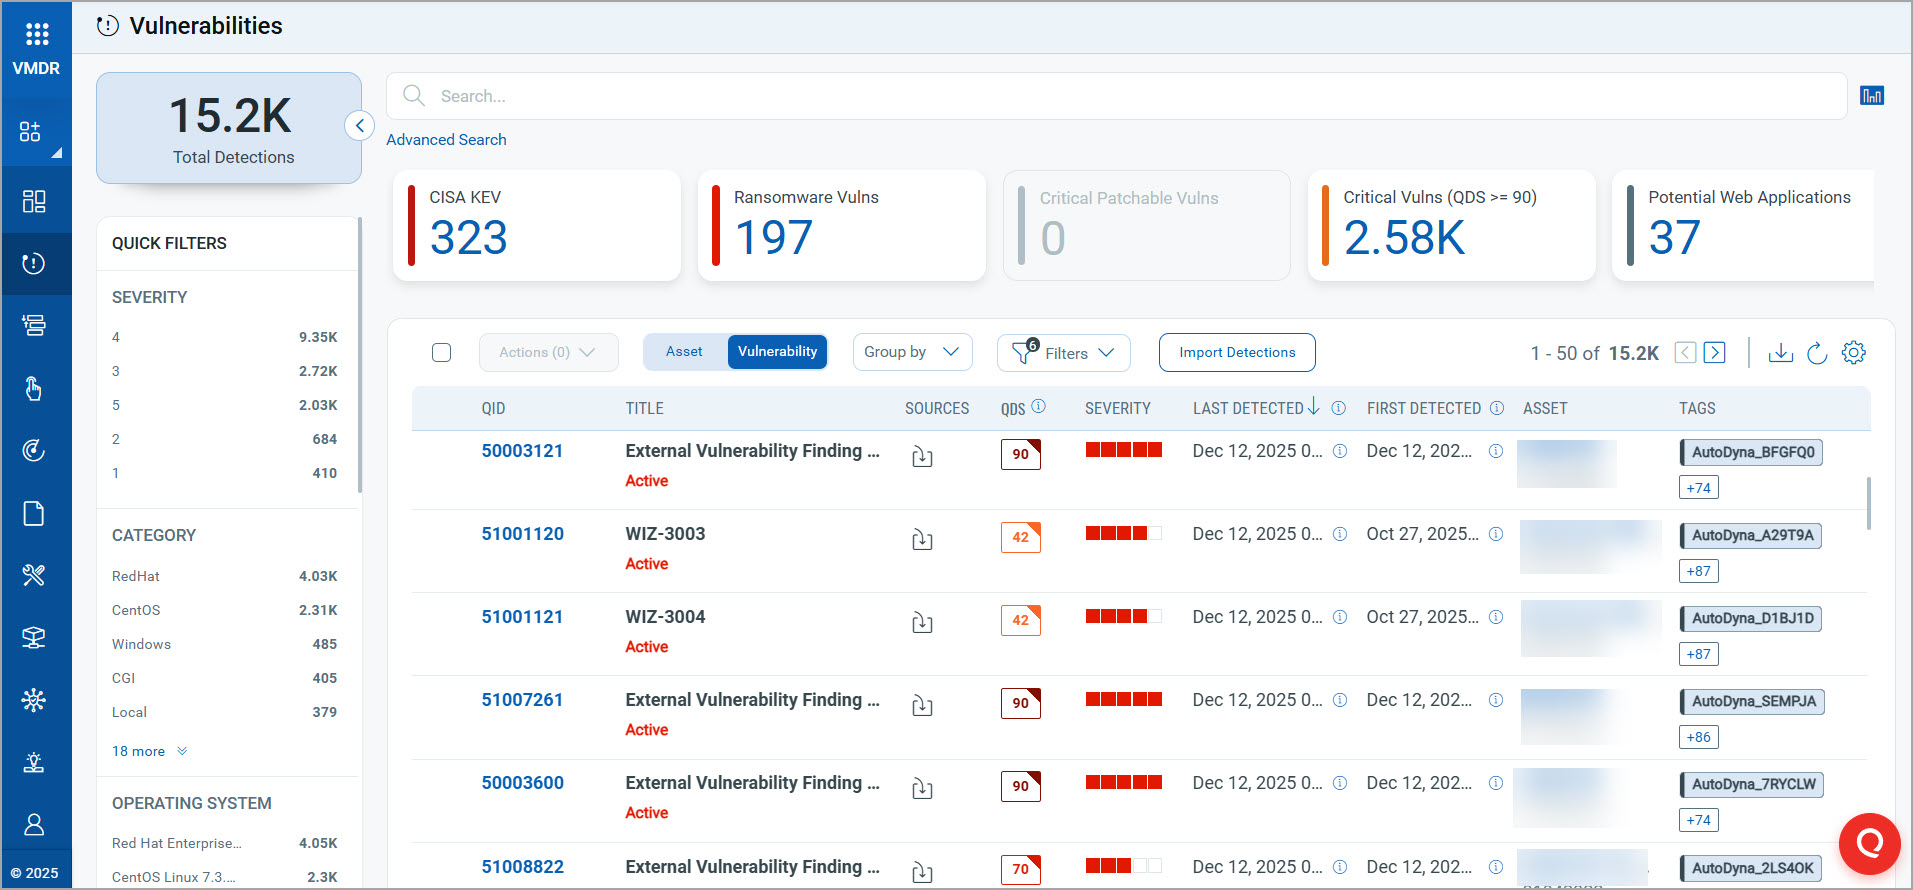Open the table settings gear
This screenshot has height=890, width=1913.
[x=1853, y=353]
